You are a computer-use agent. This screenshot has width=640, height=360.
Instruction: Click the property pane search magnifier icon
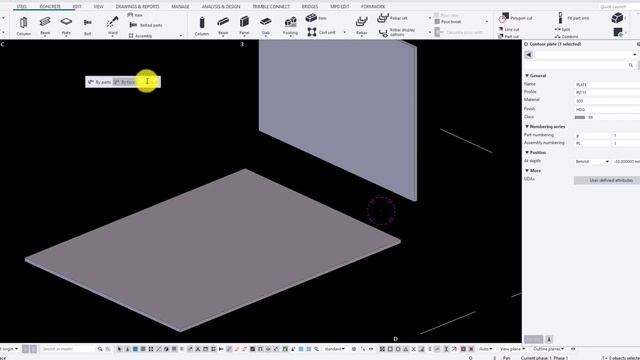coord(631,65)
